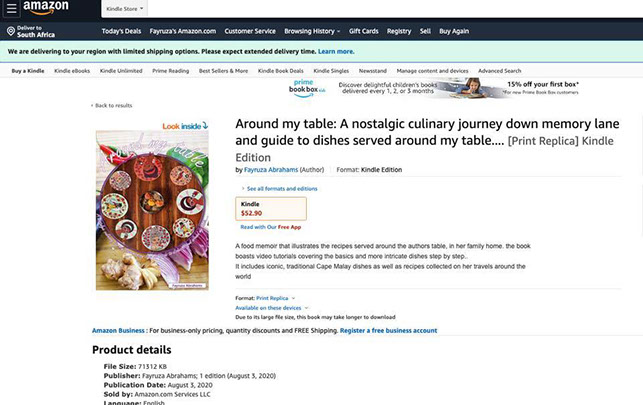Open the Best Sellers & More tab

point(223,71)
